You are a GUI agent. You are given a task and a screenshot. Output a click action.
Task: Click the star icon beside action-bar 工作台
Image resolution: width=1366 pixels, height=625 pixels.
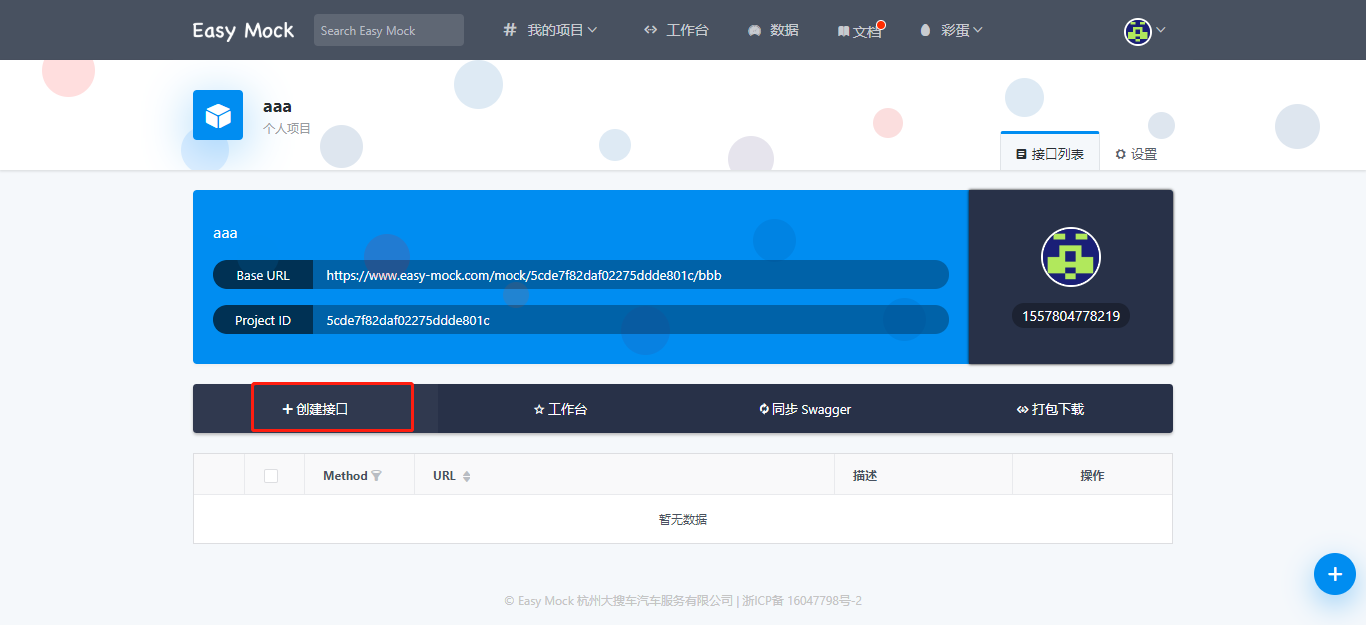[539, 409]
